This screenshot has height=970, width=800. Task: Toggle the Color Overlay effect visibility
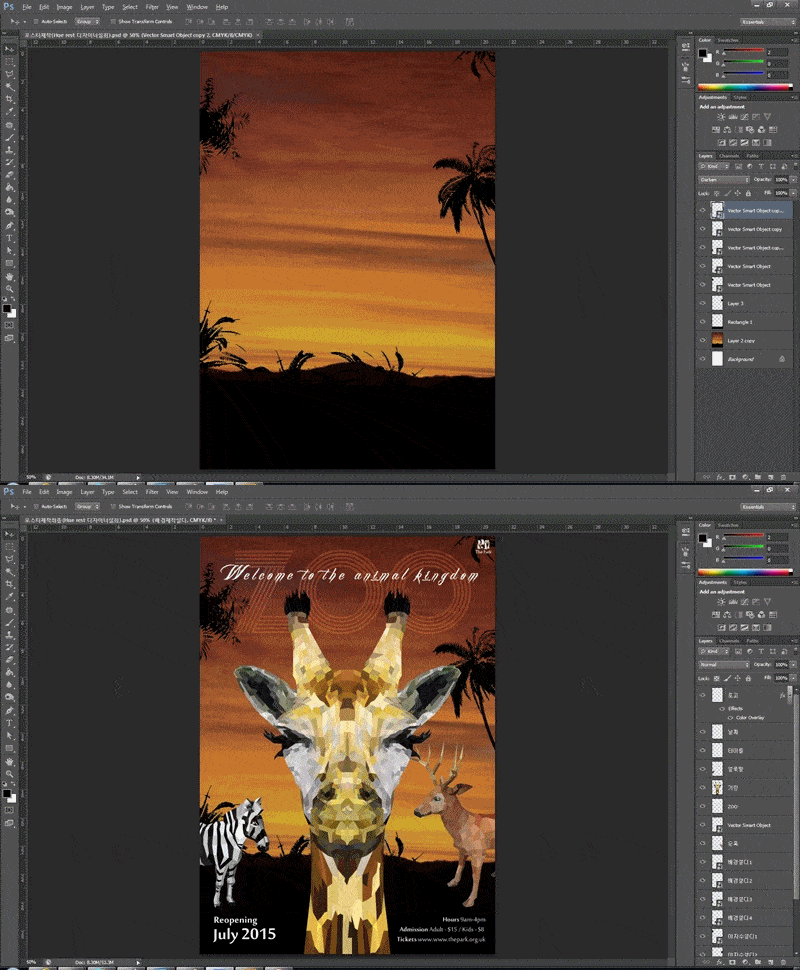click(730, 718)
